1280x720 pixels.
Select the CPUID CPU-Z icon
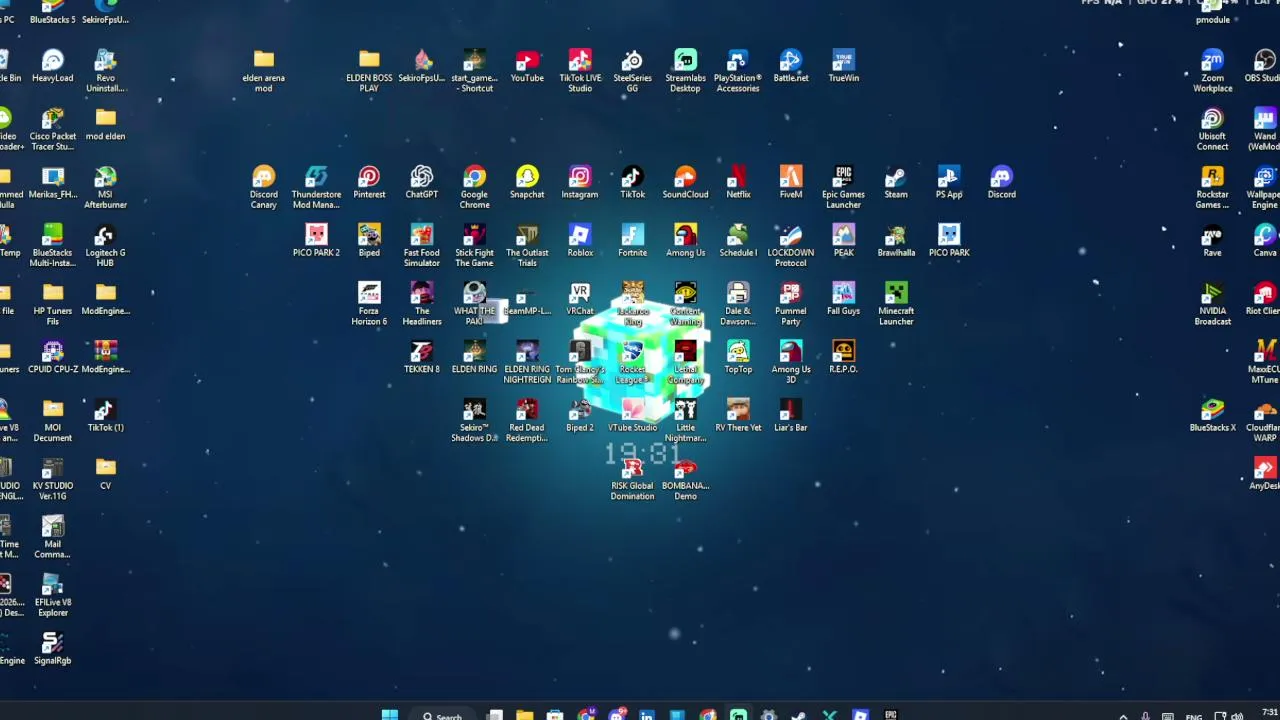point(52,357)
